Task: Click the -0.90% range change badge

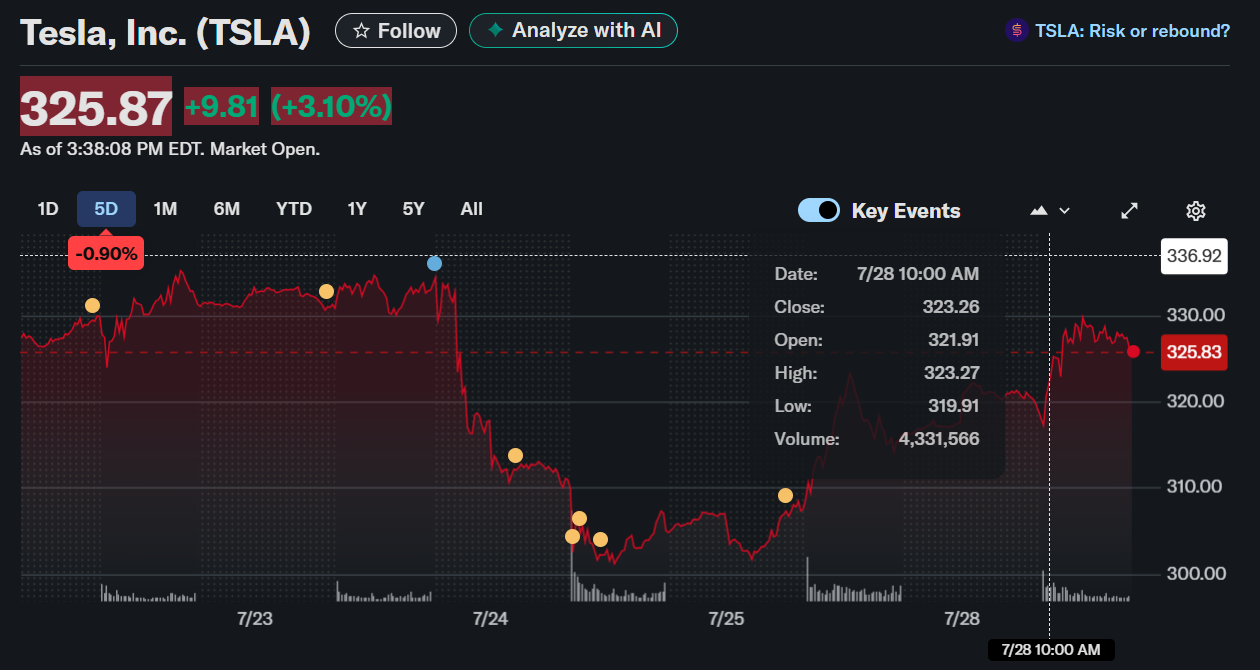Action: point(106,254)
